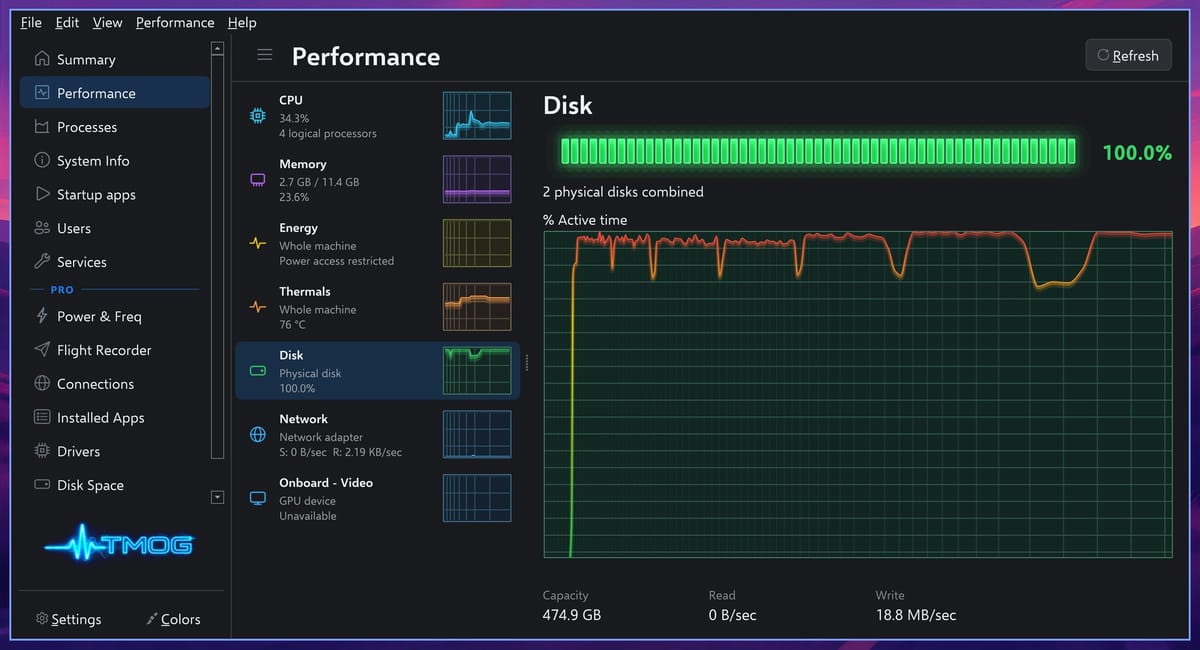Click the Flight Recorder paper plane icon
Viewport: 1200px width, 650px height.
tap(42, 350)
